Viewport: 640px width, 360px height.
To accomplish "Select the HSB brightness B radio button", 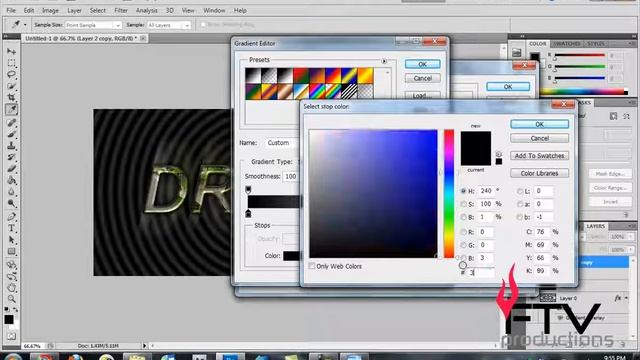I will tap(463, 217).
